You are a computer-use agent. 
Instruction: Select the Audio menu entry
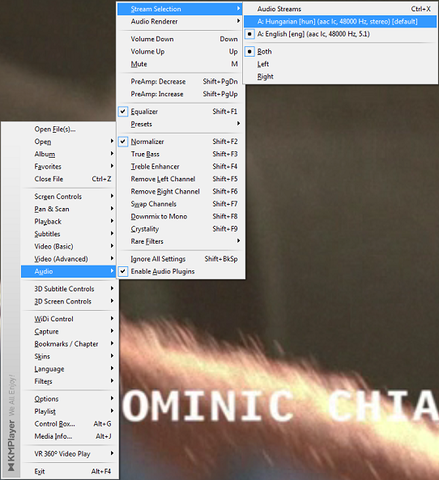click(68, 271)
